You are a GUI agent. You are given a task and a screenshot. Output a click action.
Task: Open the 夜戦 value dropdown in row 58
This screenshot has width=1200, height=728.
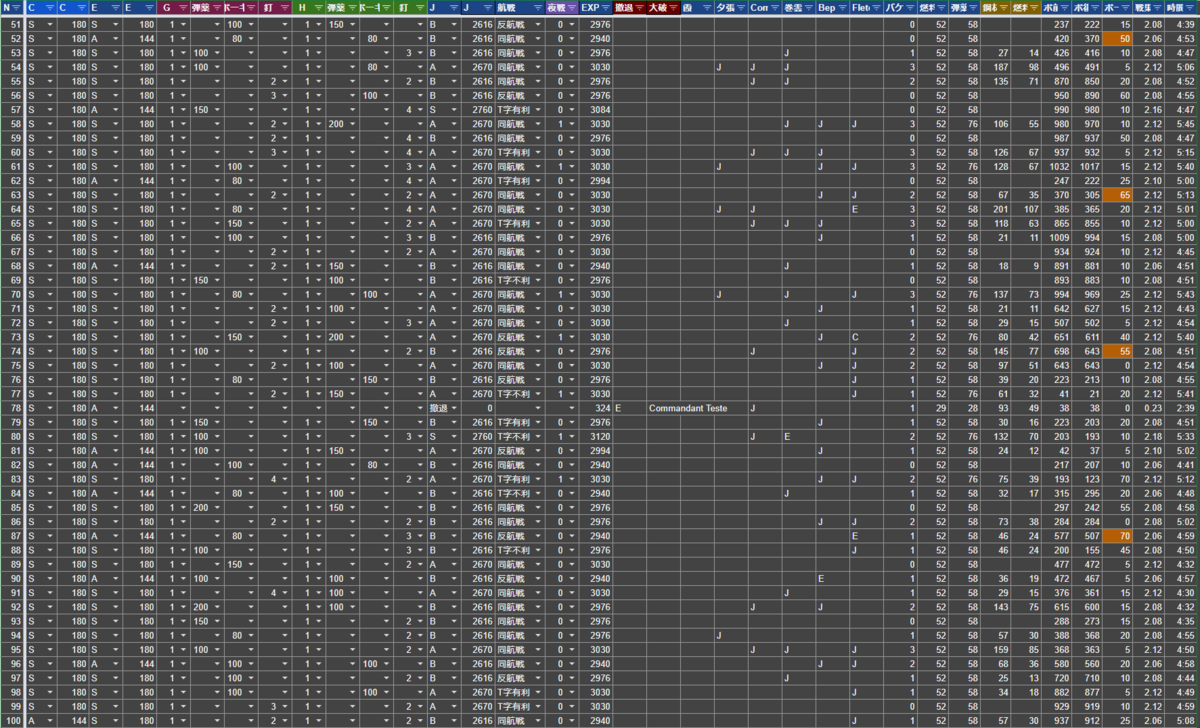(x=572, y=124)
